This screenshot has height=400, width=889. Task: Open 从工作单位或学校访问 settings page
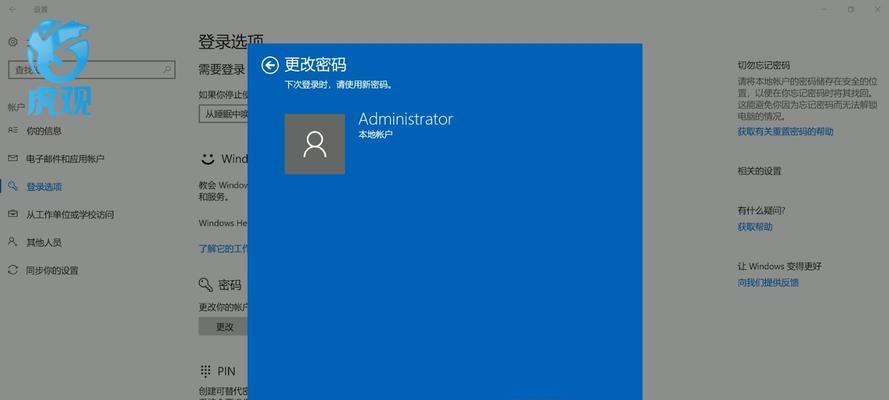tap(70, 214)
